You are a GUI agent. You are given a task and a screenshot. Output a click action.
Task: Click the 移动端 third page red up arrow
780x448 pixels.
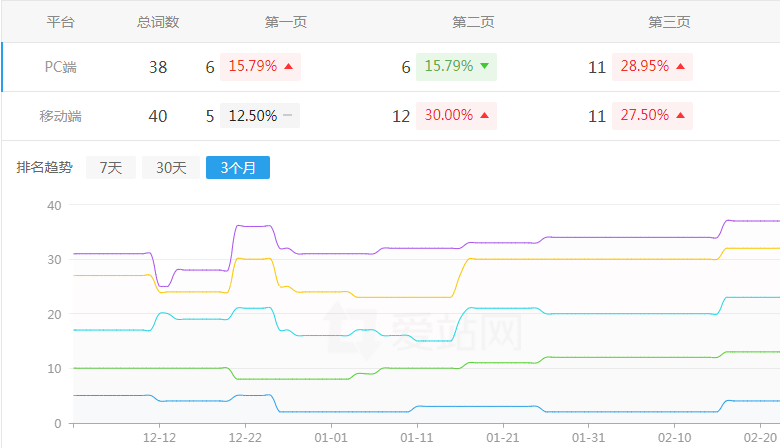pyautogui.click(x=680, y=115)
